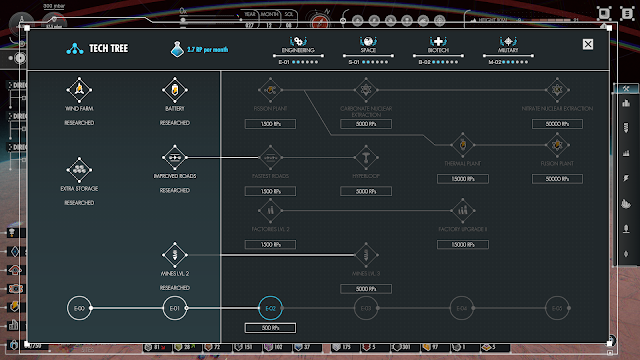Click the Researched label under Mines Lvl 2
The width and height of the screenshot is (640, 360).
[175, 288]
